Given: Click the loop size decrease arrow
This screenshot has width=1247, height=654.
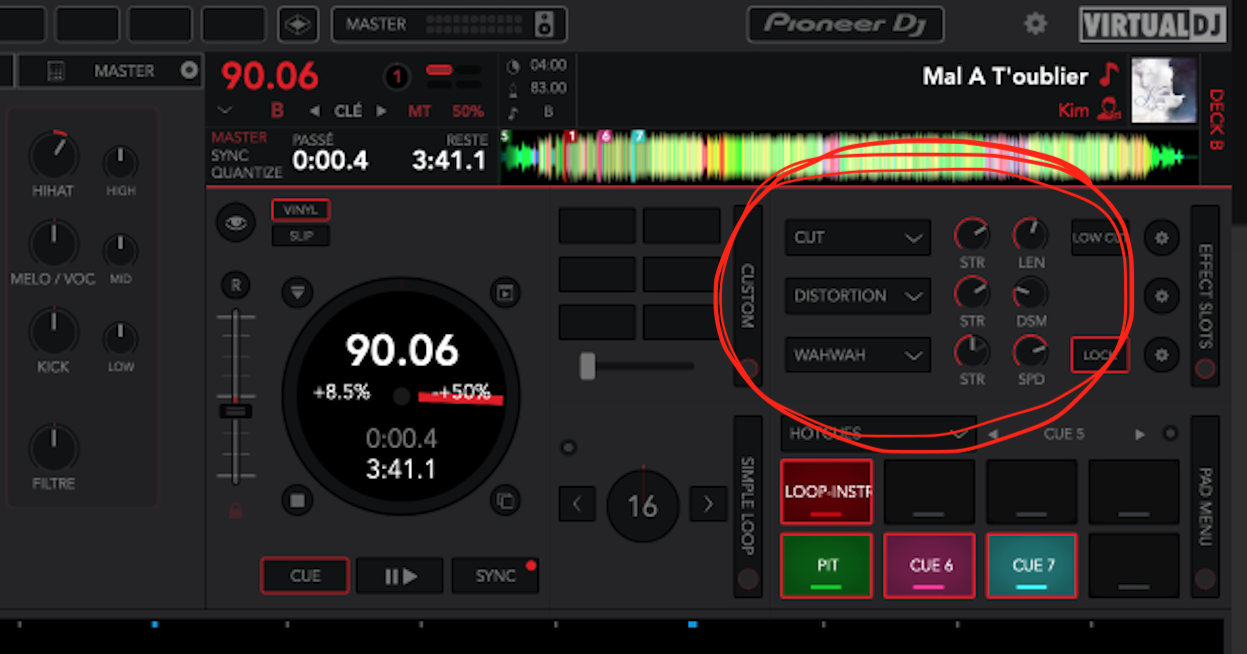Looking at the screenshot, I should tap(577, 505).
